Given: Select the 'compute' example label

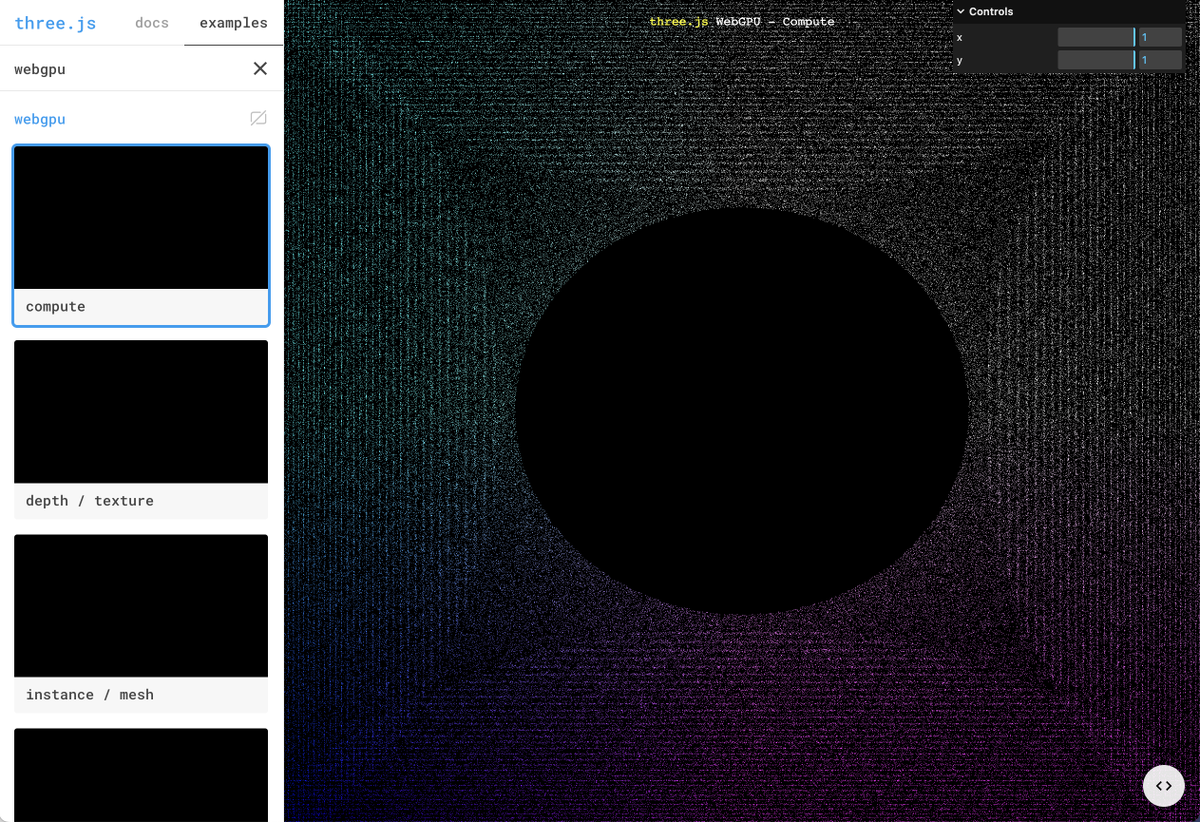Looking at the screenshot, I should 56,306.
